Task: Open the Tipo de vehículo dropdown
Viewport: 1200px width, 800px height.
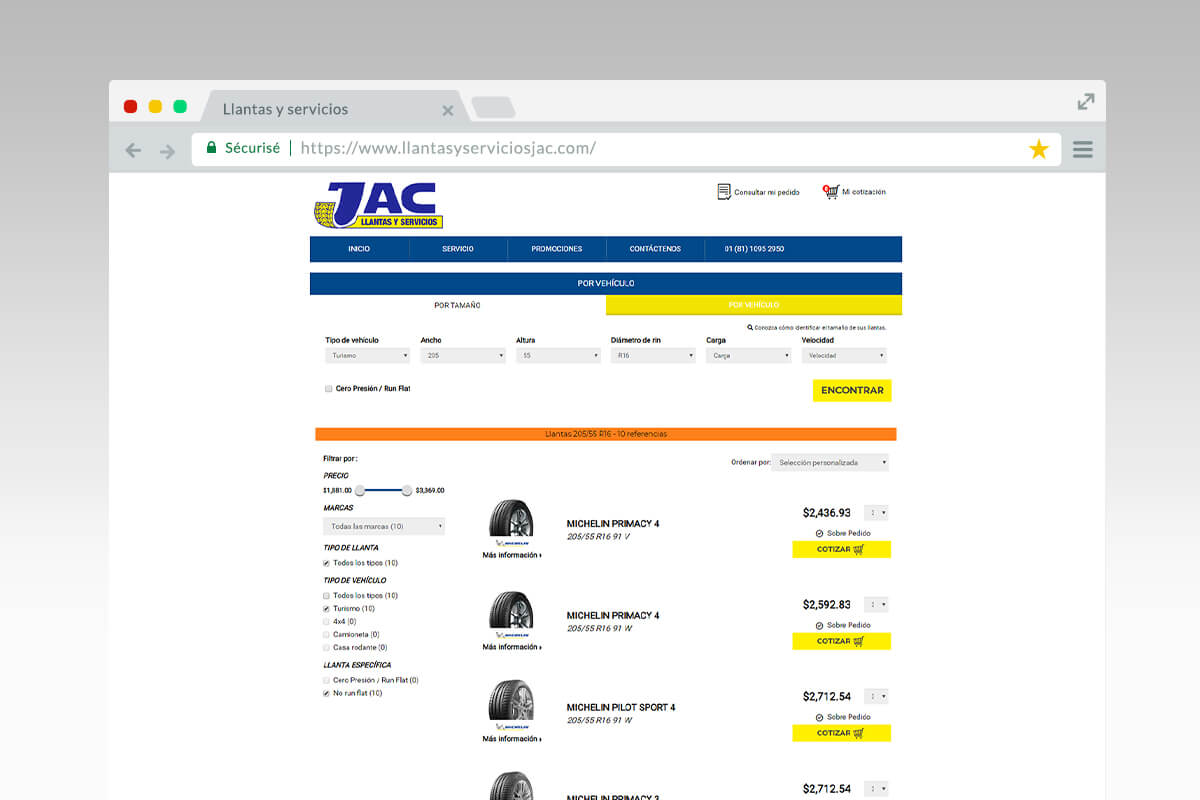Action: pyautogui.click(x=367, y=355)
